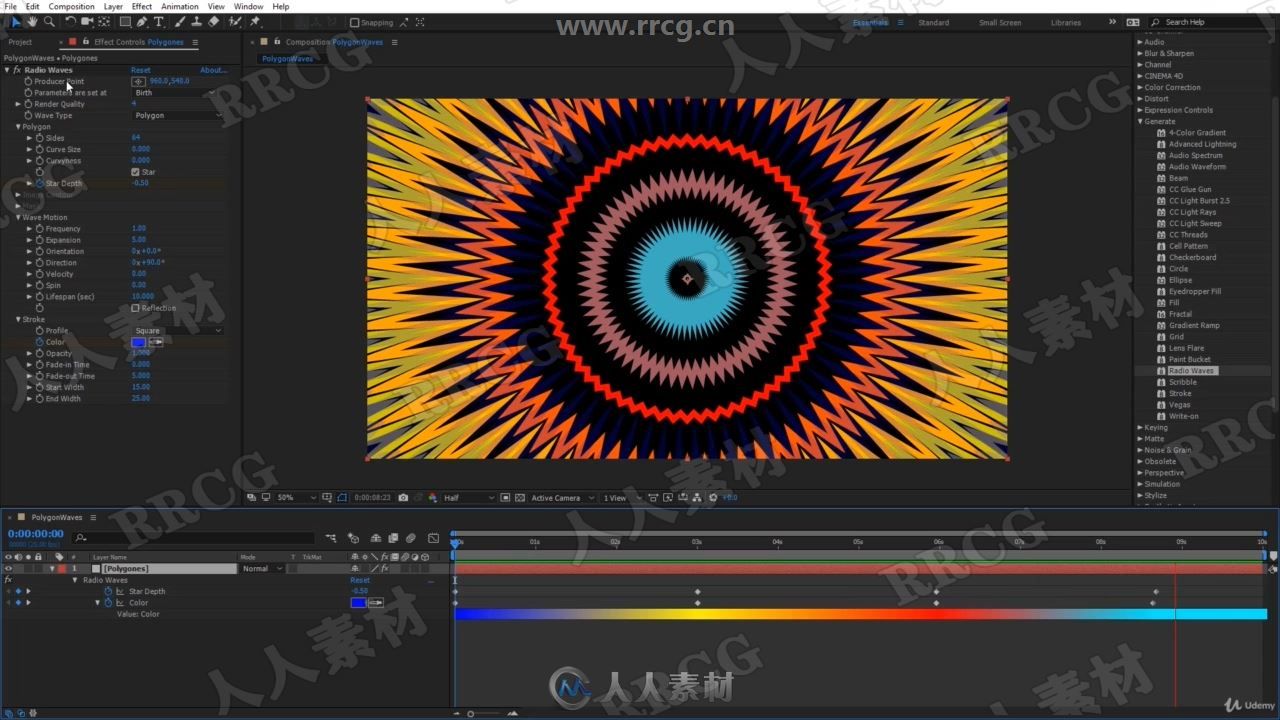This screenshot has height=720, width=1280.
Task: Hide the Polygones layer with eye toggle
Action: (x=8, y=568)
